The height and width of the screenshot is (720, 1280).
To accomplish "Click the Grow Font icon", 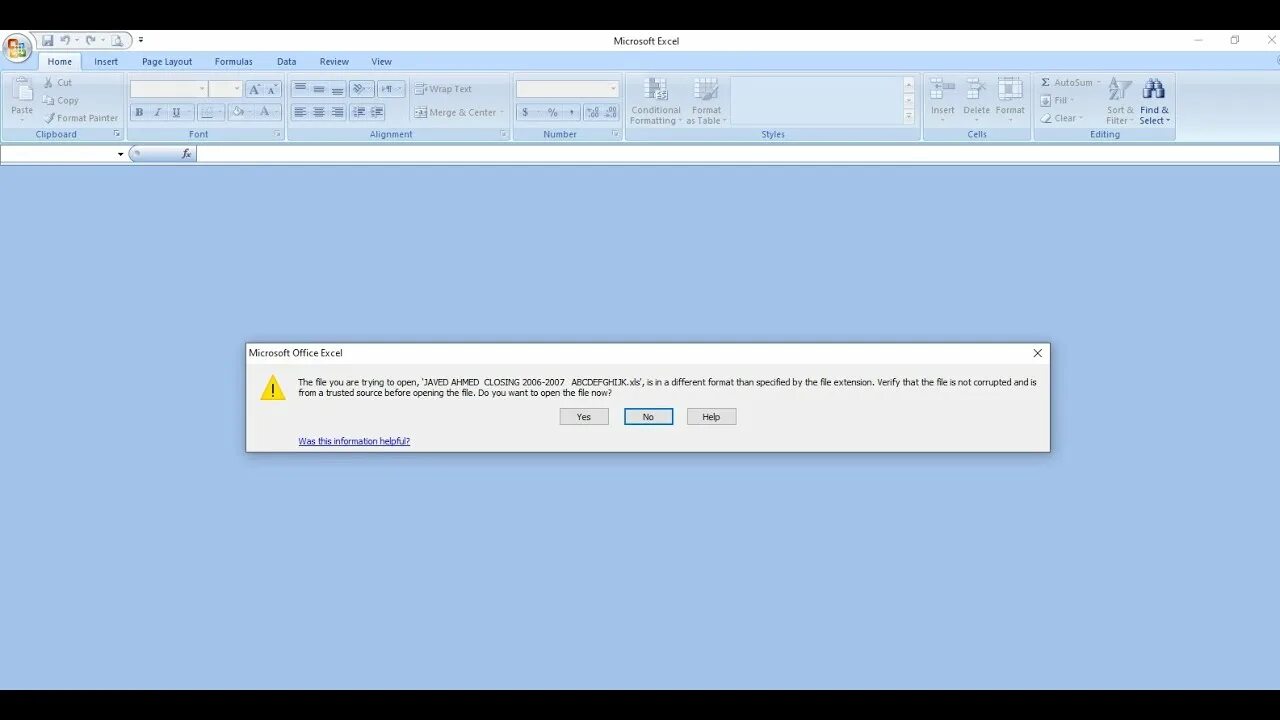I will click(x=254, y=89).
